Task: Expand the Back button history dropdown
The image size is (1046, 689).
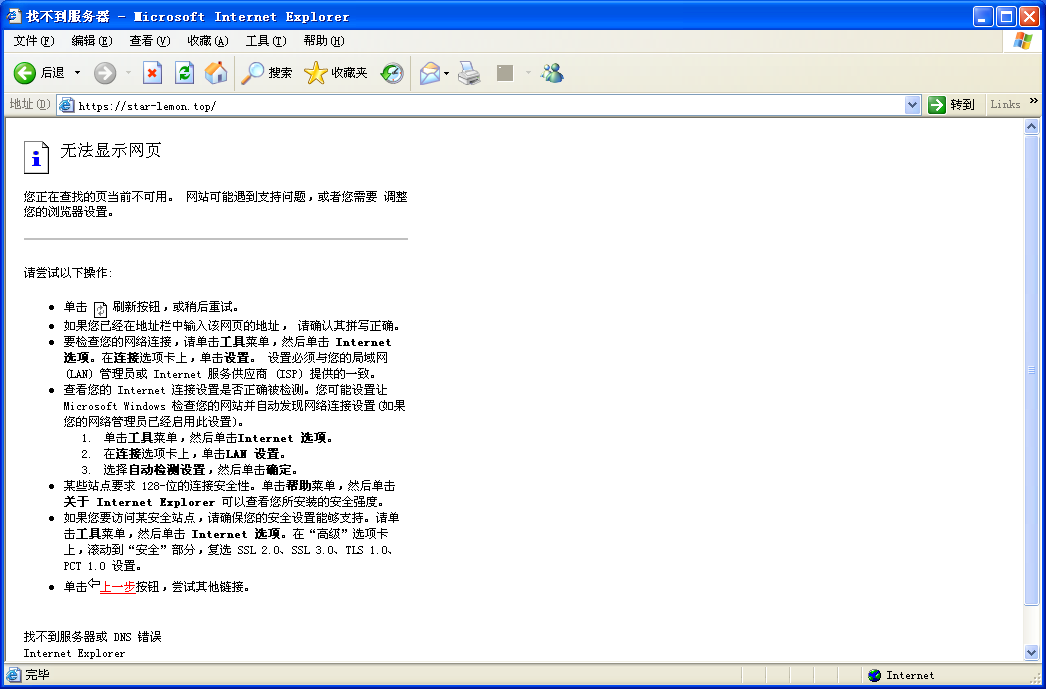Action: tap(77, 73)
